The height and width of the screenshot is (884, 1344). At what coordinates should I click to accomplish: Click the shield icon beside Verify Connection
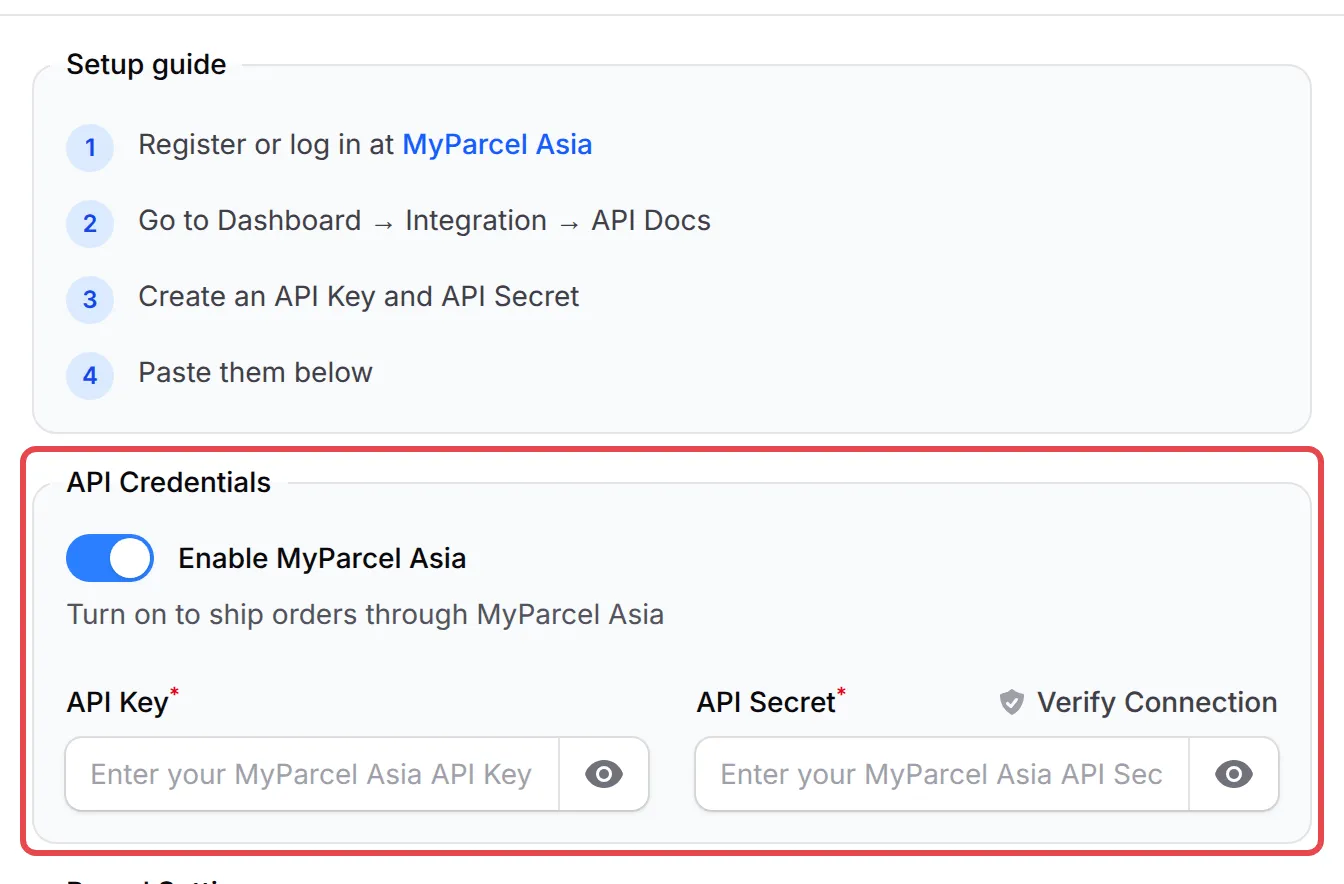[x=1012, y=702]
